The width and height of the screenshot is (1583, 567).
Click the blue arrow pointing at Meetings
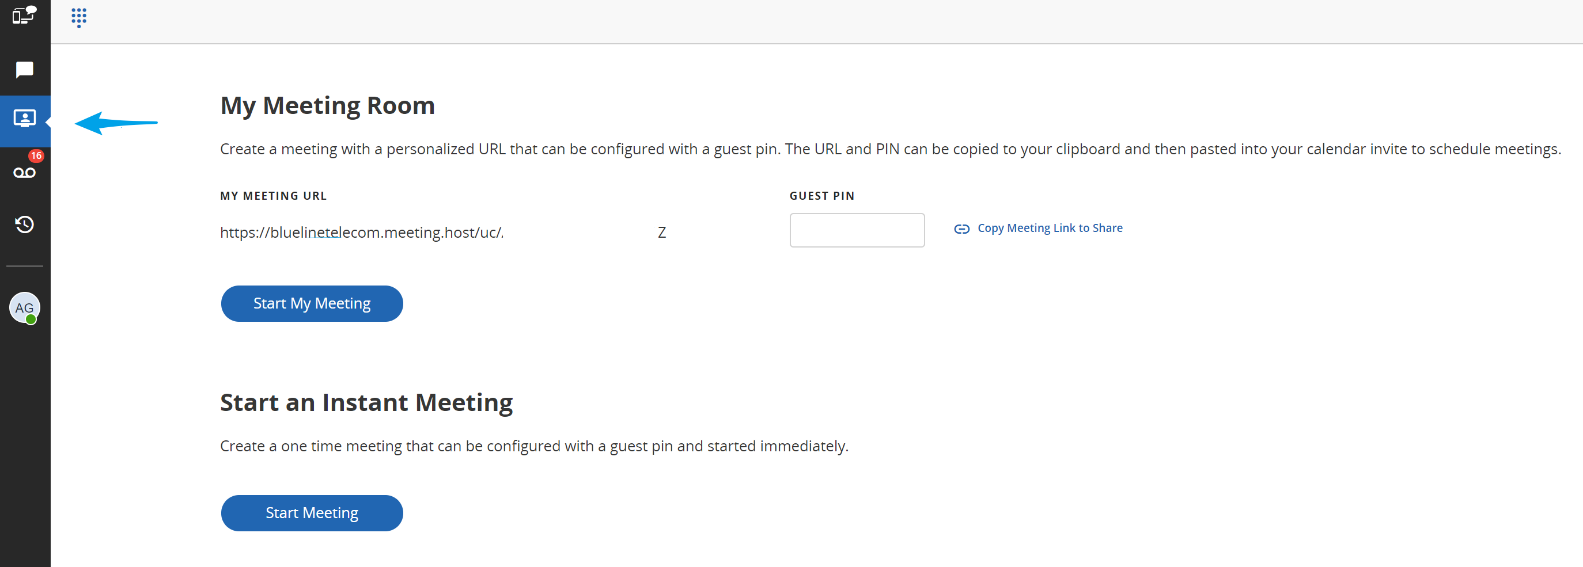coord(116,123)
